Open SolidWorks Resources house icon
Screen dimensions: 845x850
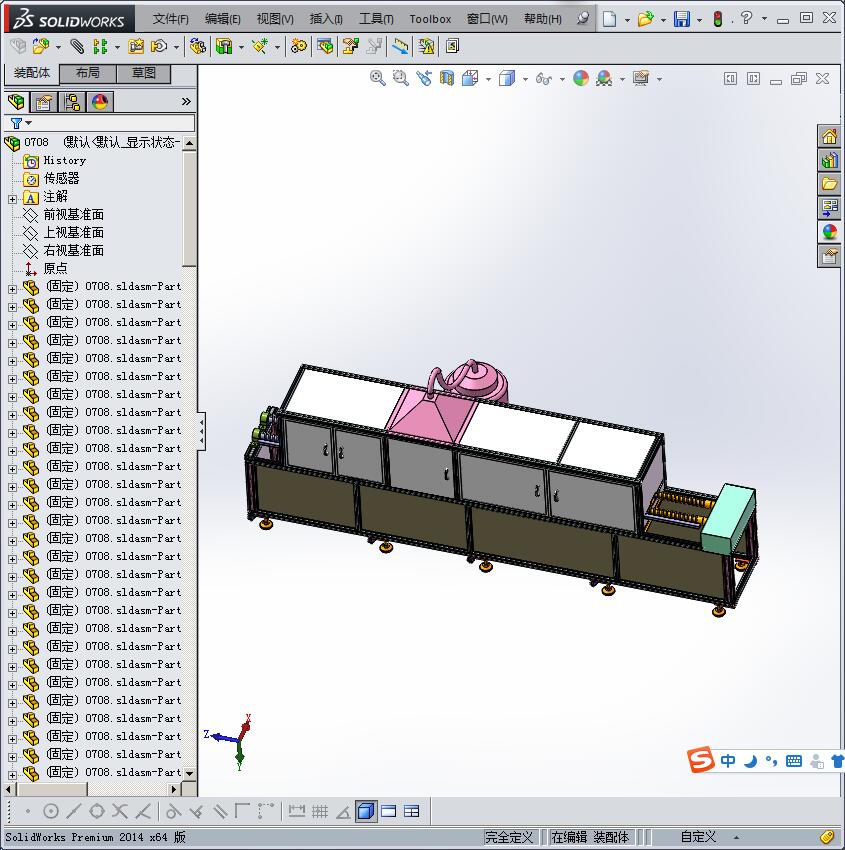829,136
